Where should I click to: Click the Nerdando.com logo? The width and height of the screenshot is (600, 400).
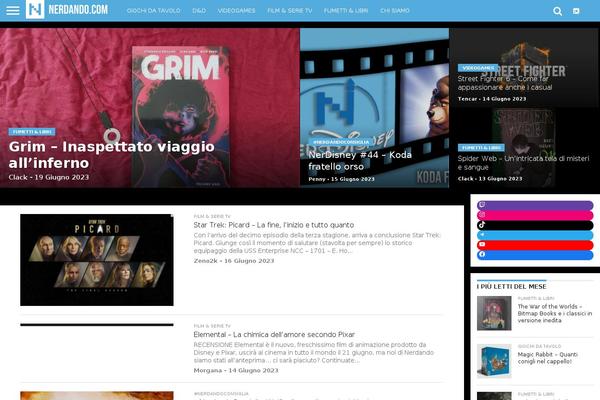point(67,10)
